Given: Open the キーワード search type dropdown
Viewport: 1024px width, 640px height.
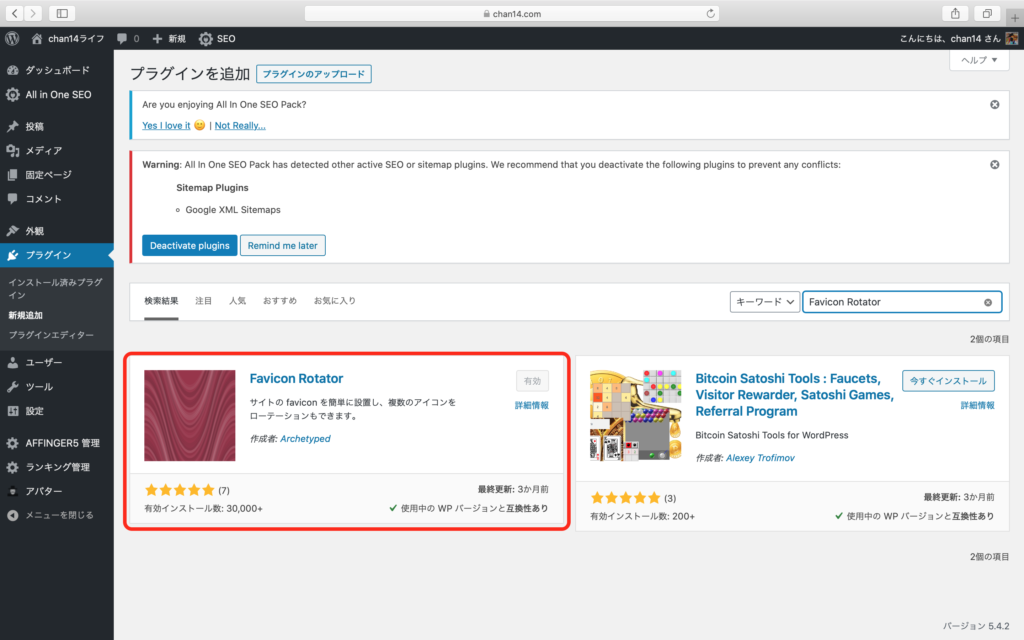Looking at the screenshot, I should click(765, 302).
